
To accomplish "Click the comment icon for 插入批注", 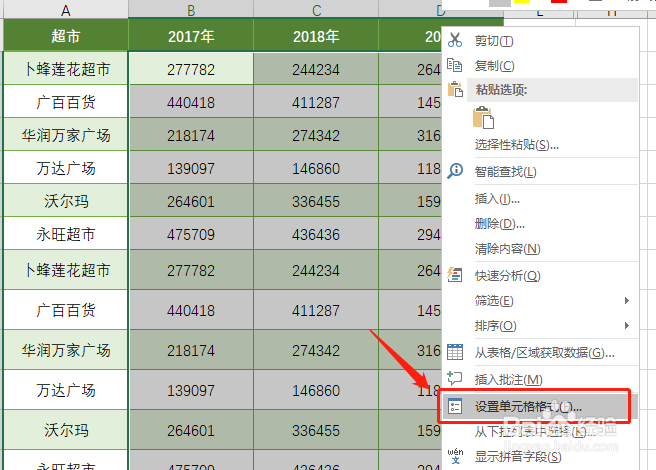I will tap(455, 379).
